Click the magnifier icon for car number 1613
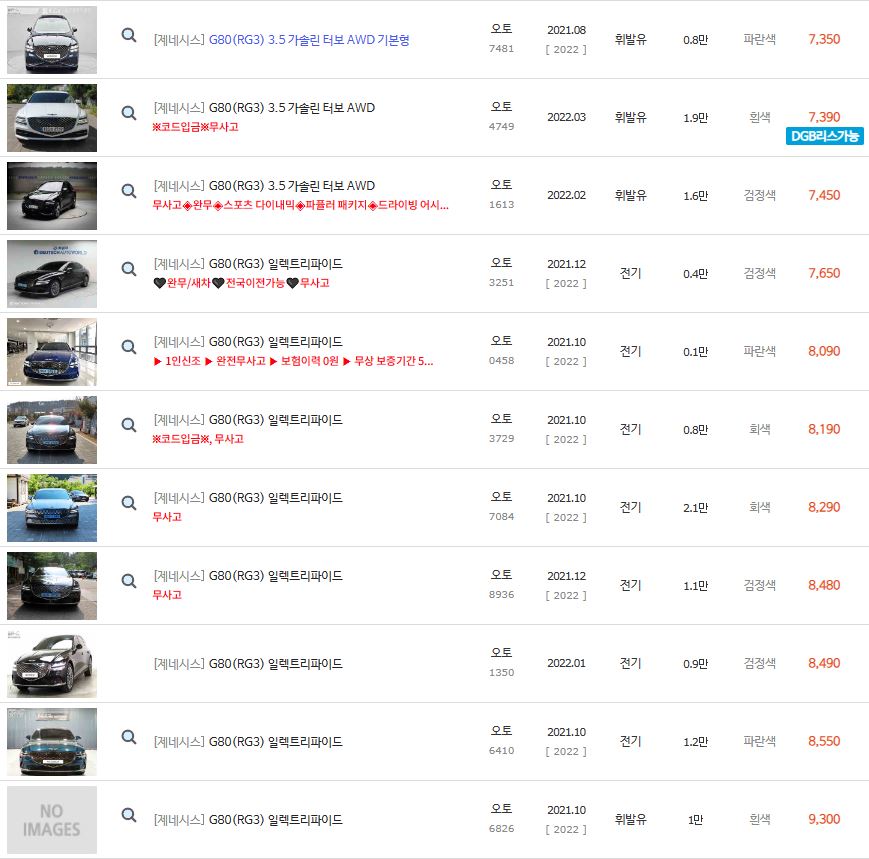 point(129,191)
